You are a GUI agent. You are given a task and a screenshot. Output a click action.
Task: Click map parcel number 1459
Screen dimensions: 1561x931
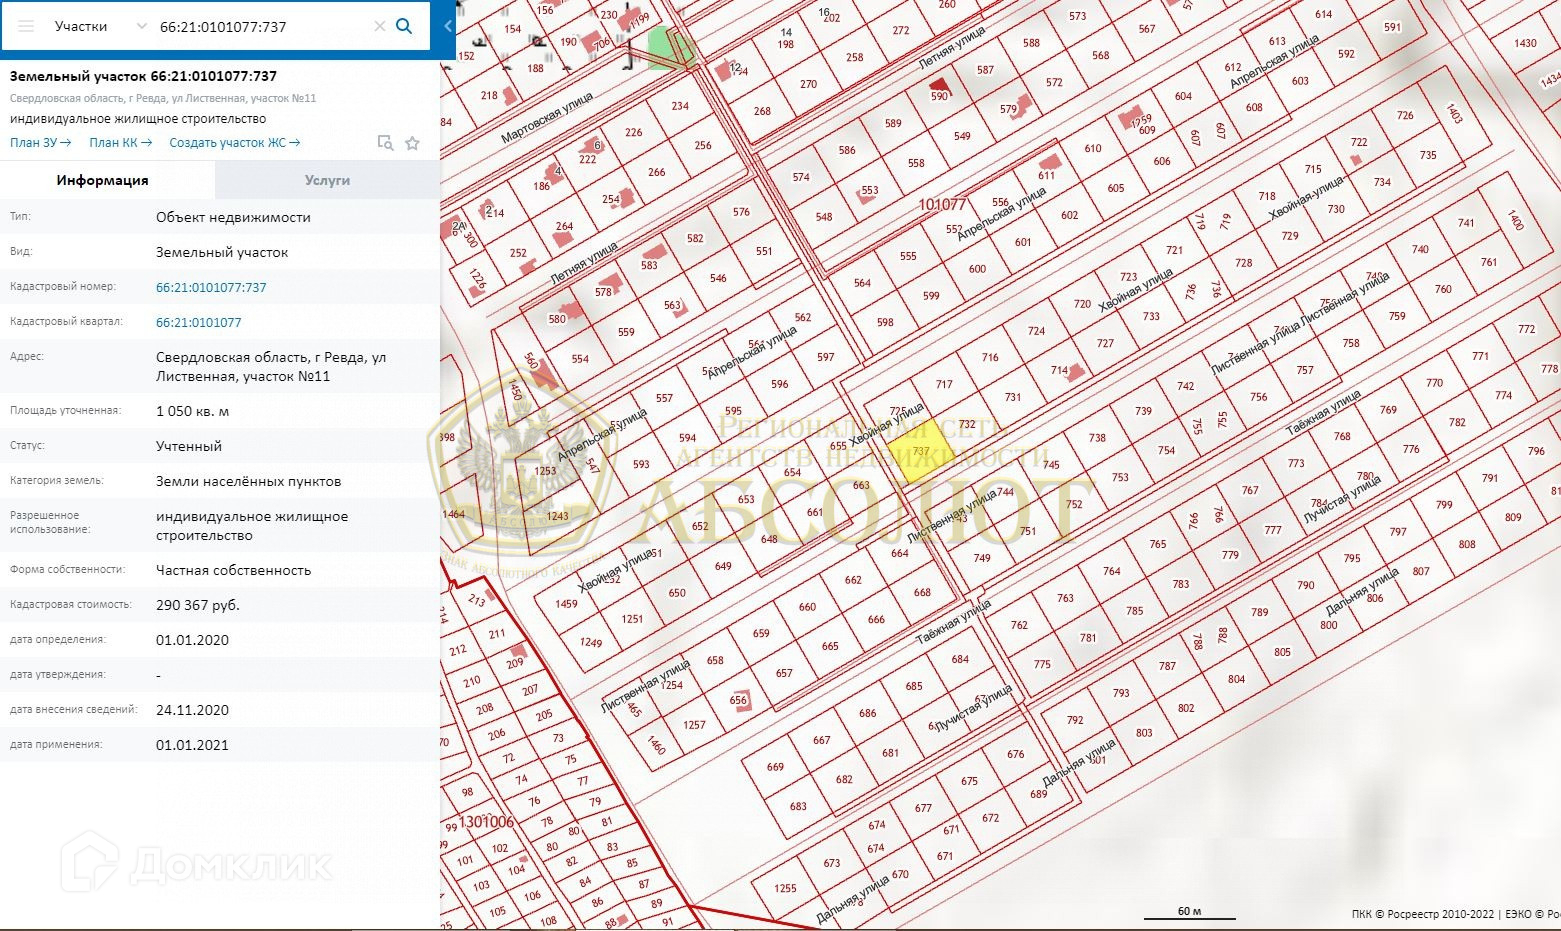click(567, 604)
